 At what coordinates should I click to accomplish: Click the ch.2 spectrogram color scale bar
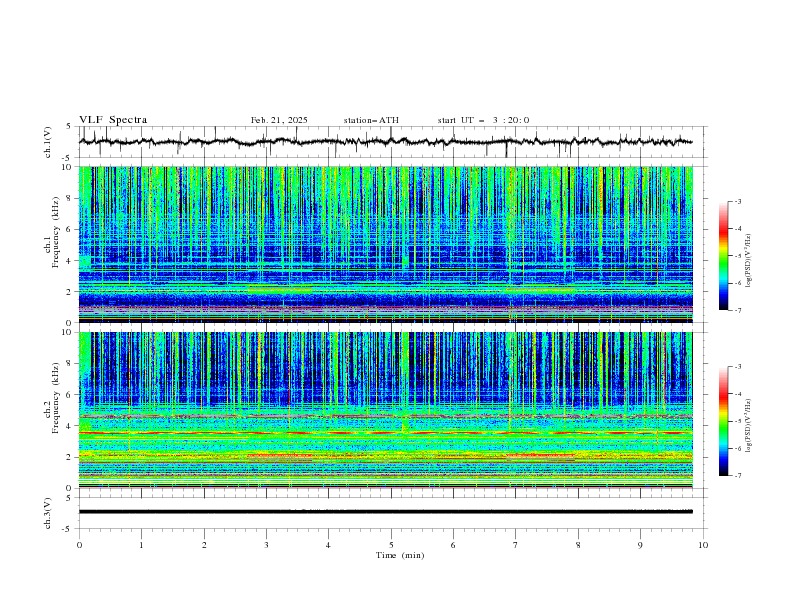coord(723,421)
